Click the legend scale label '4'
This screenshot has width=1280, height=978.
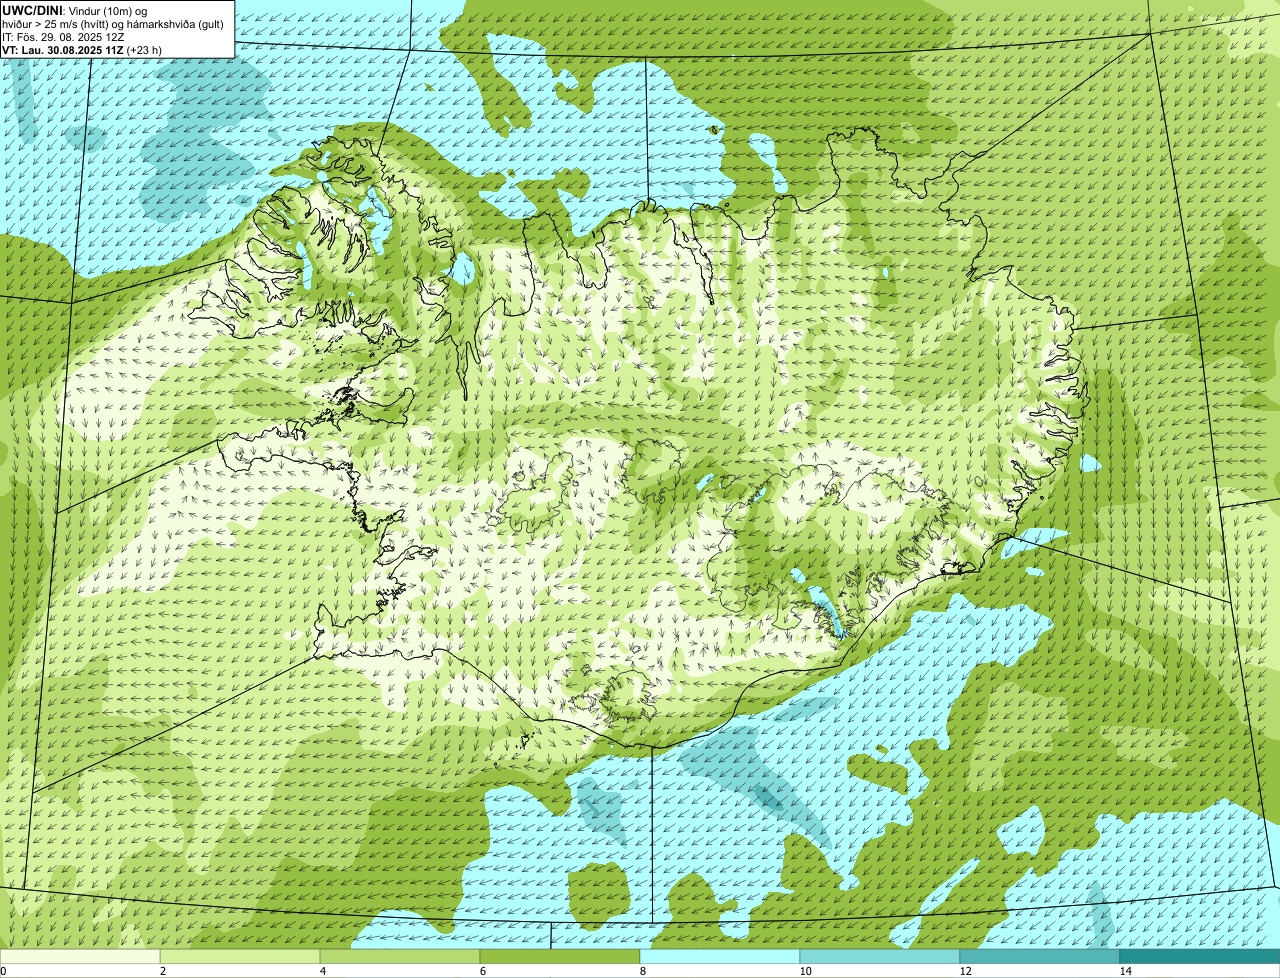322,971
